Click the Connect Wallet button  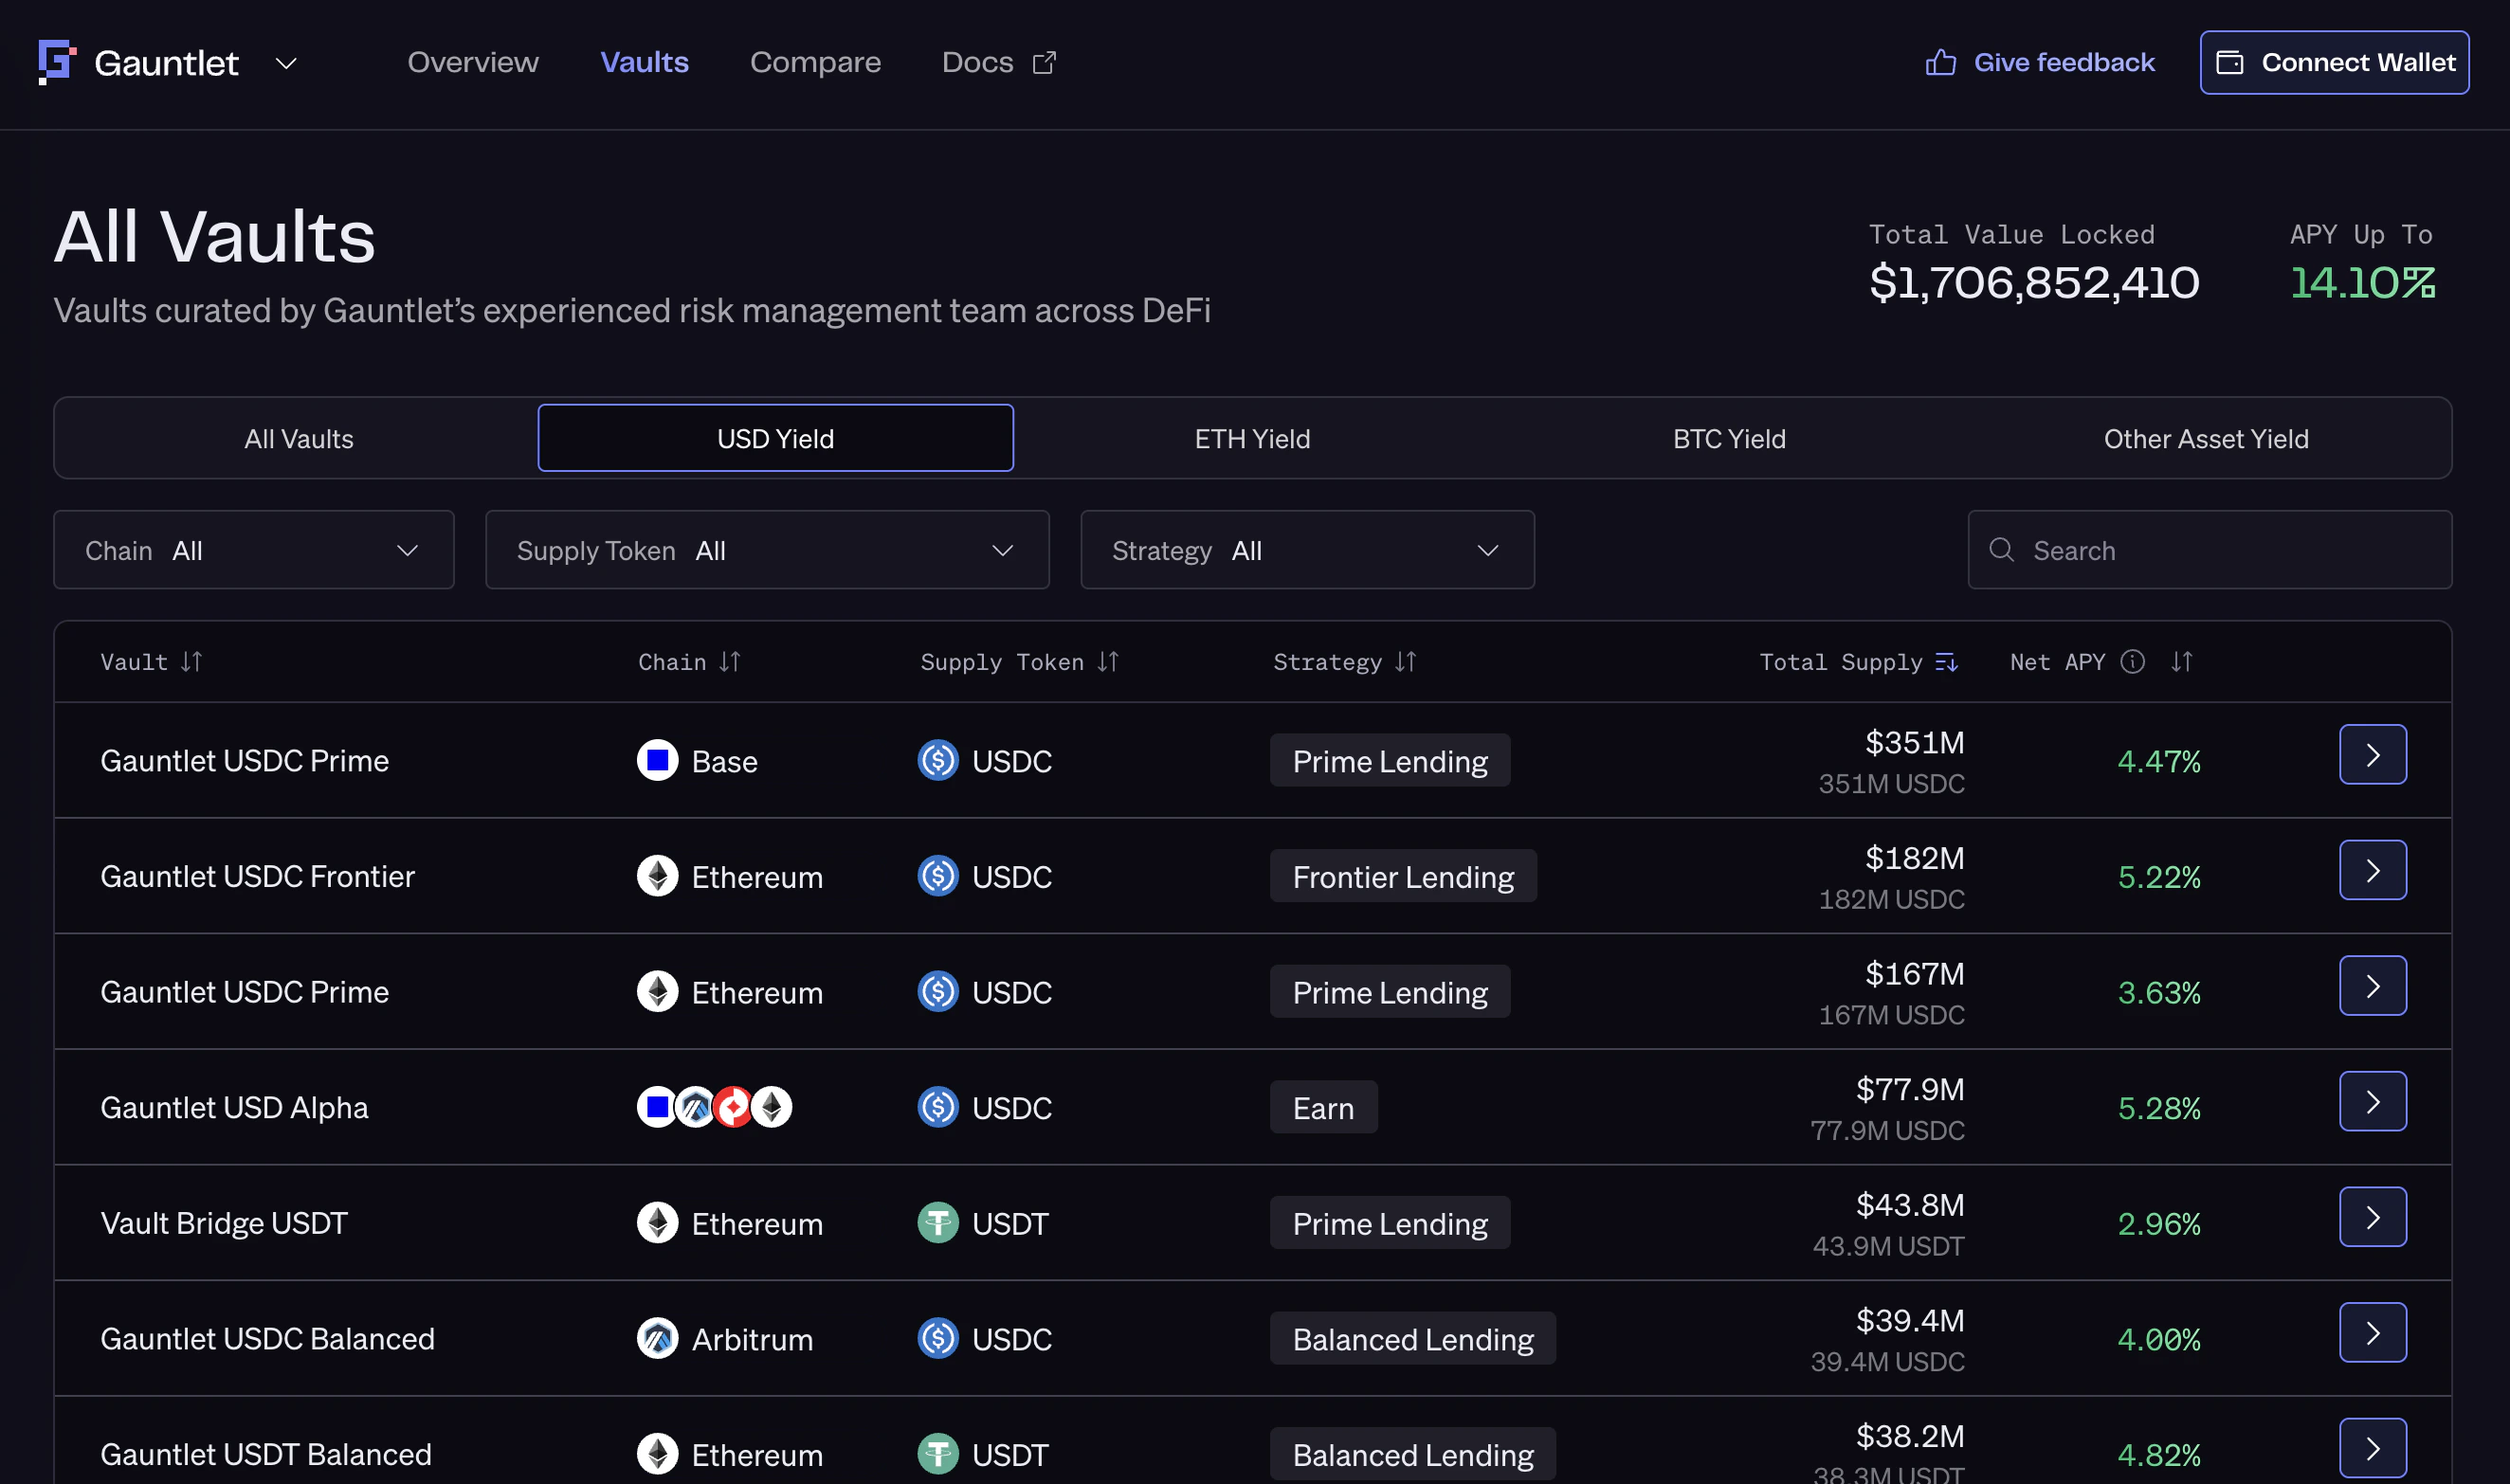coord(2334,62)
